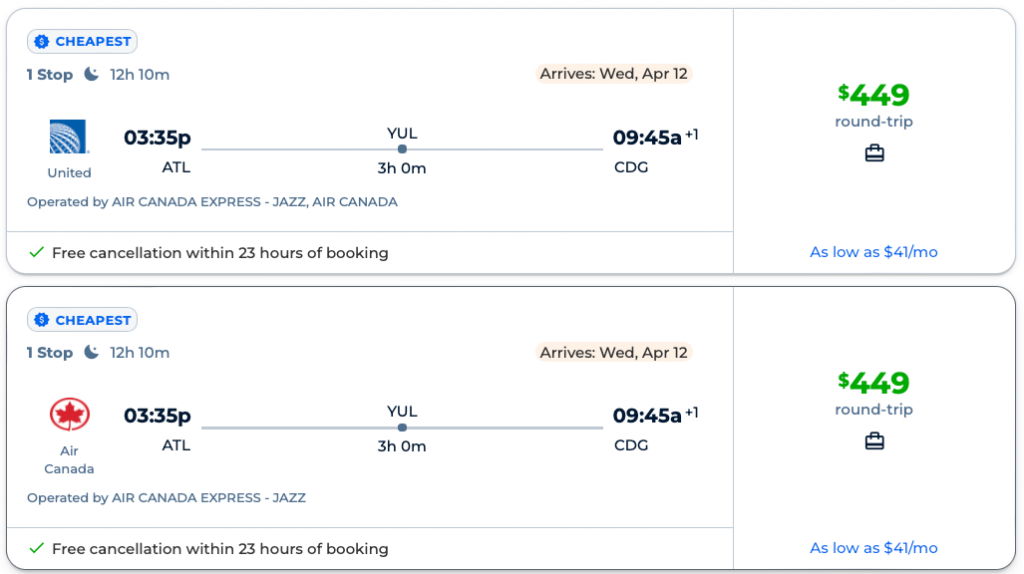Click the '1 Stop' label on the Air Canada flight

tap(50, 352)
